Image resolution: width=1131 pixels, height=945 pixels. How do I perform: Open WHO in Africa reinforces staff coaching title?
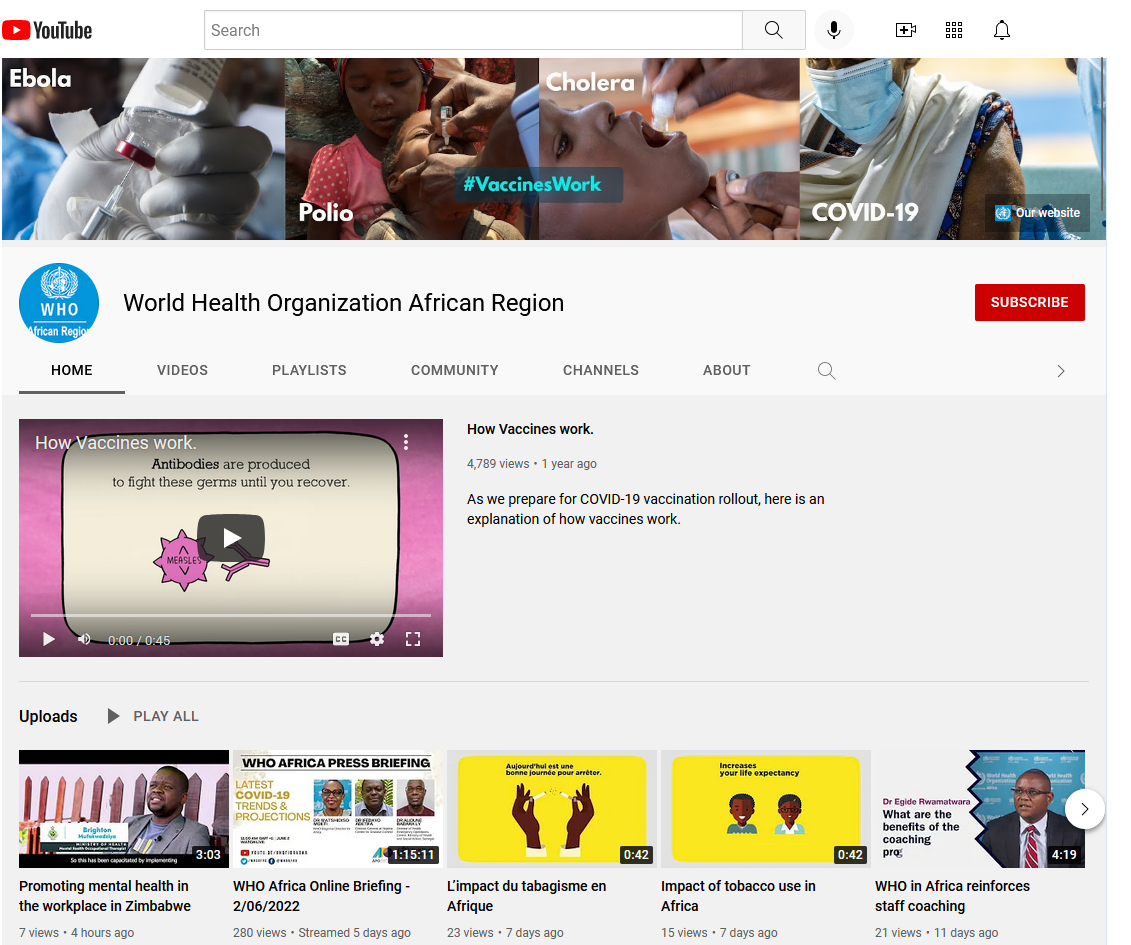[952, 896]
